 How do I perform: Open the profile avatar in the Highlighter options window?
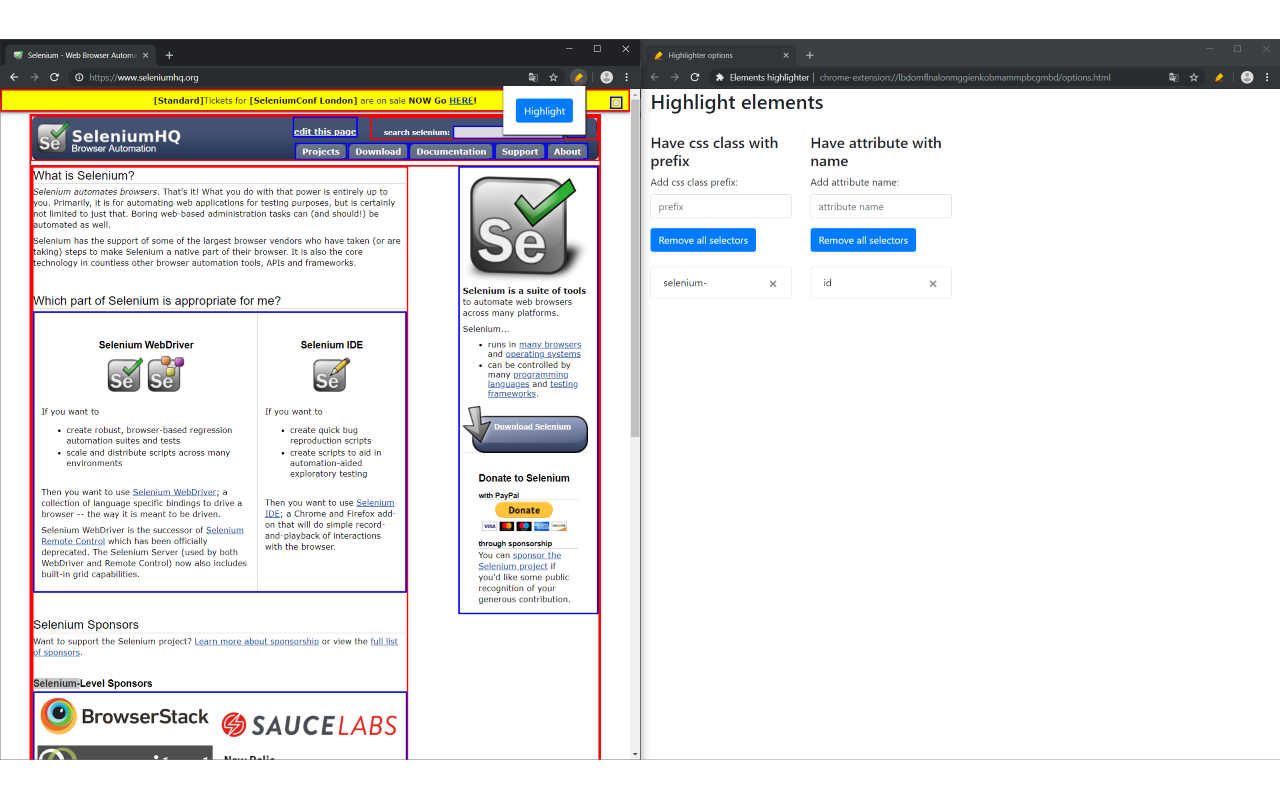(1247, 77)
